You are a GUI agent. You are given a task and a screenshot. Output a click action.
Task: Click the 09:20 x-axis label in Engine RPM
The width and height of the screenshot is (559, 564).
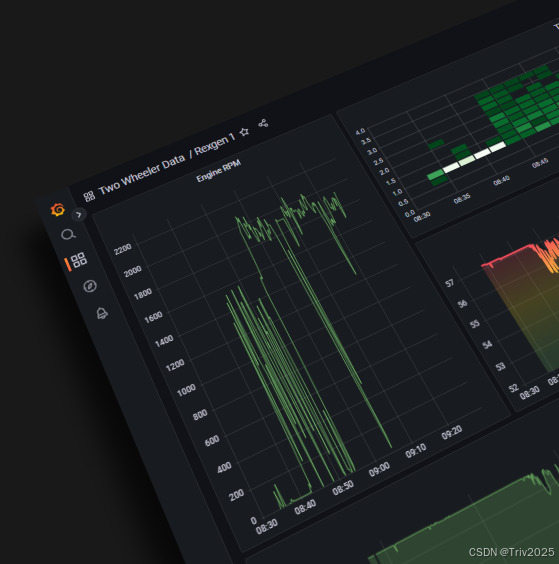coord(451,432)
